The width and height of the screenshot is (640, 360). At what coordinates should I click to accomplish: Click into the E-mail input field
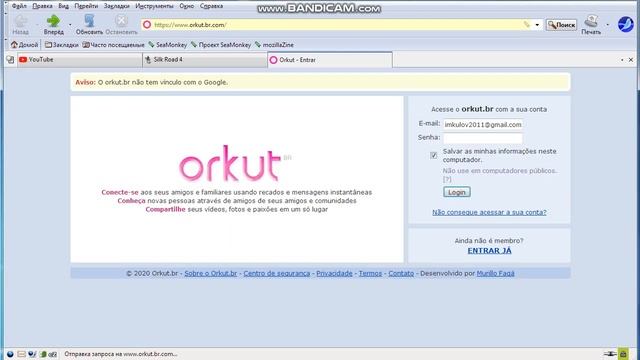(x=483, y=124)
